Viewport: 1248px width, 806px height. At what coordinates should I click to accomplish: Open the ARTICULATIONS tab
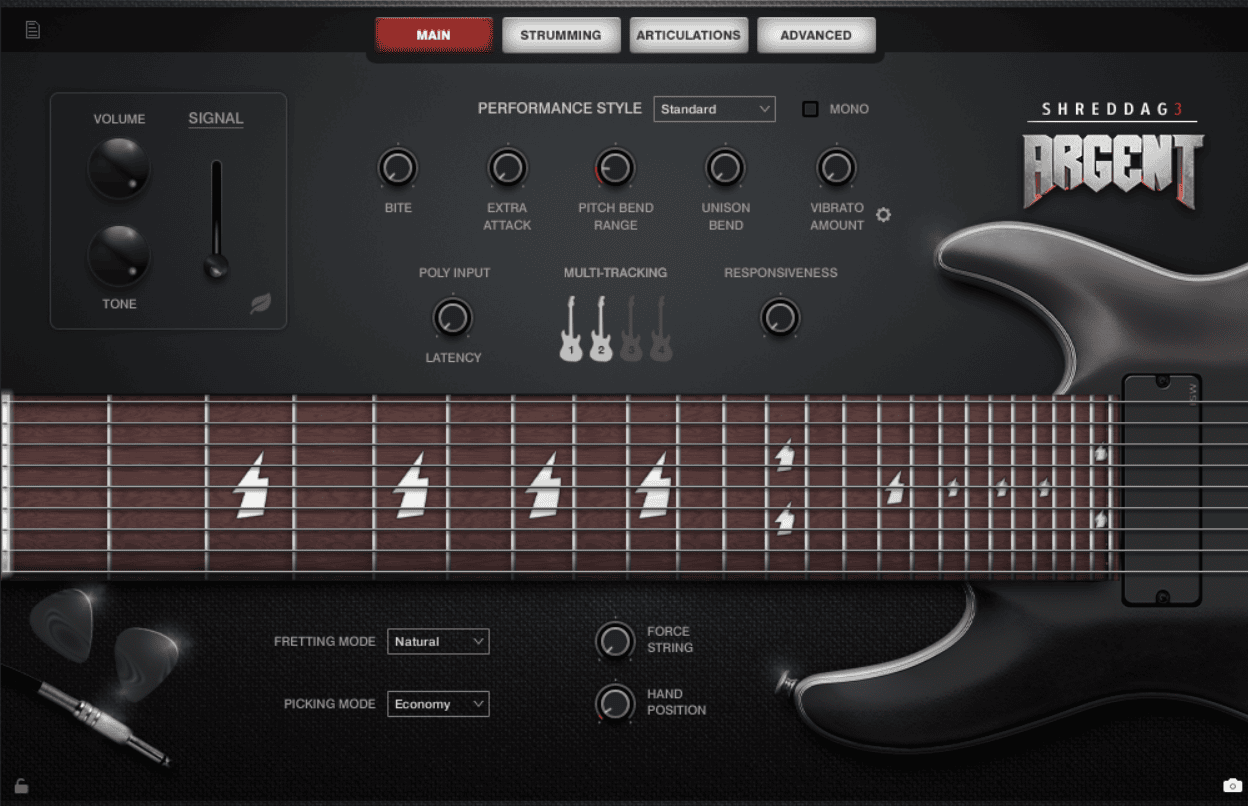[688, 34]
